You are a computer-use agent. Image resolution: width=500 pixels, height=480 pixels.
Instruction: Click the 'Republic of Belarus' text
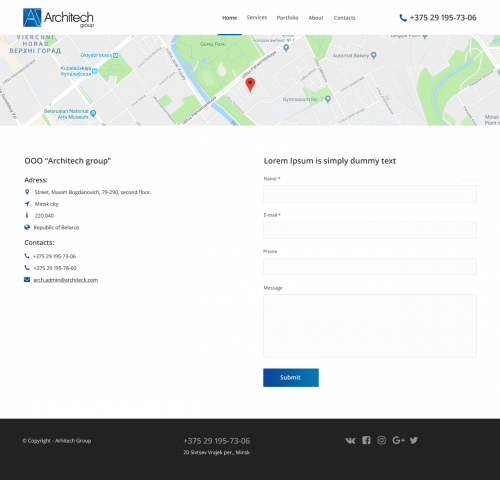[56, 228]
